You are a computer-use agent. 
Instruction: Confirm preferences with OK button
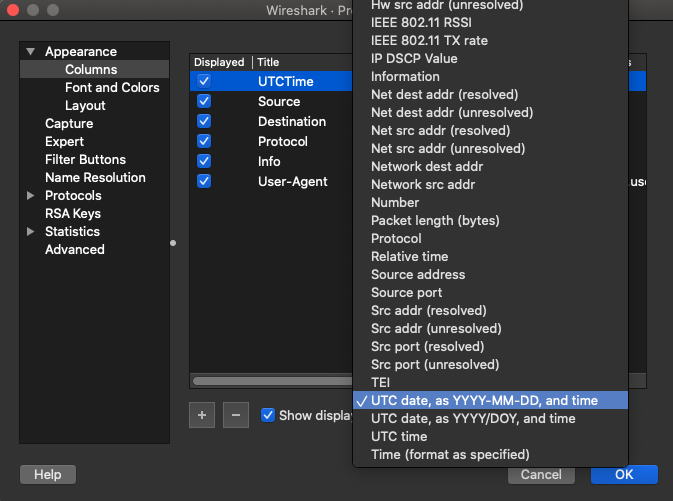coord(624,474)
